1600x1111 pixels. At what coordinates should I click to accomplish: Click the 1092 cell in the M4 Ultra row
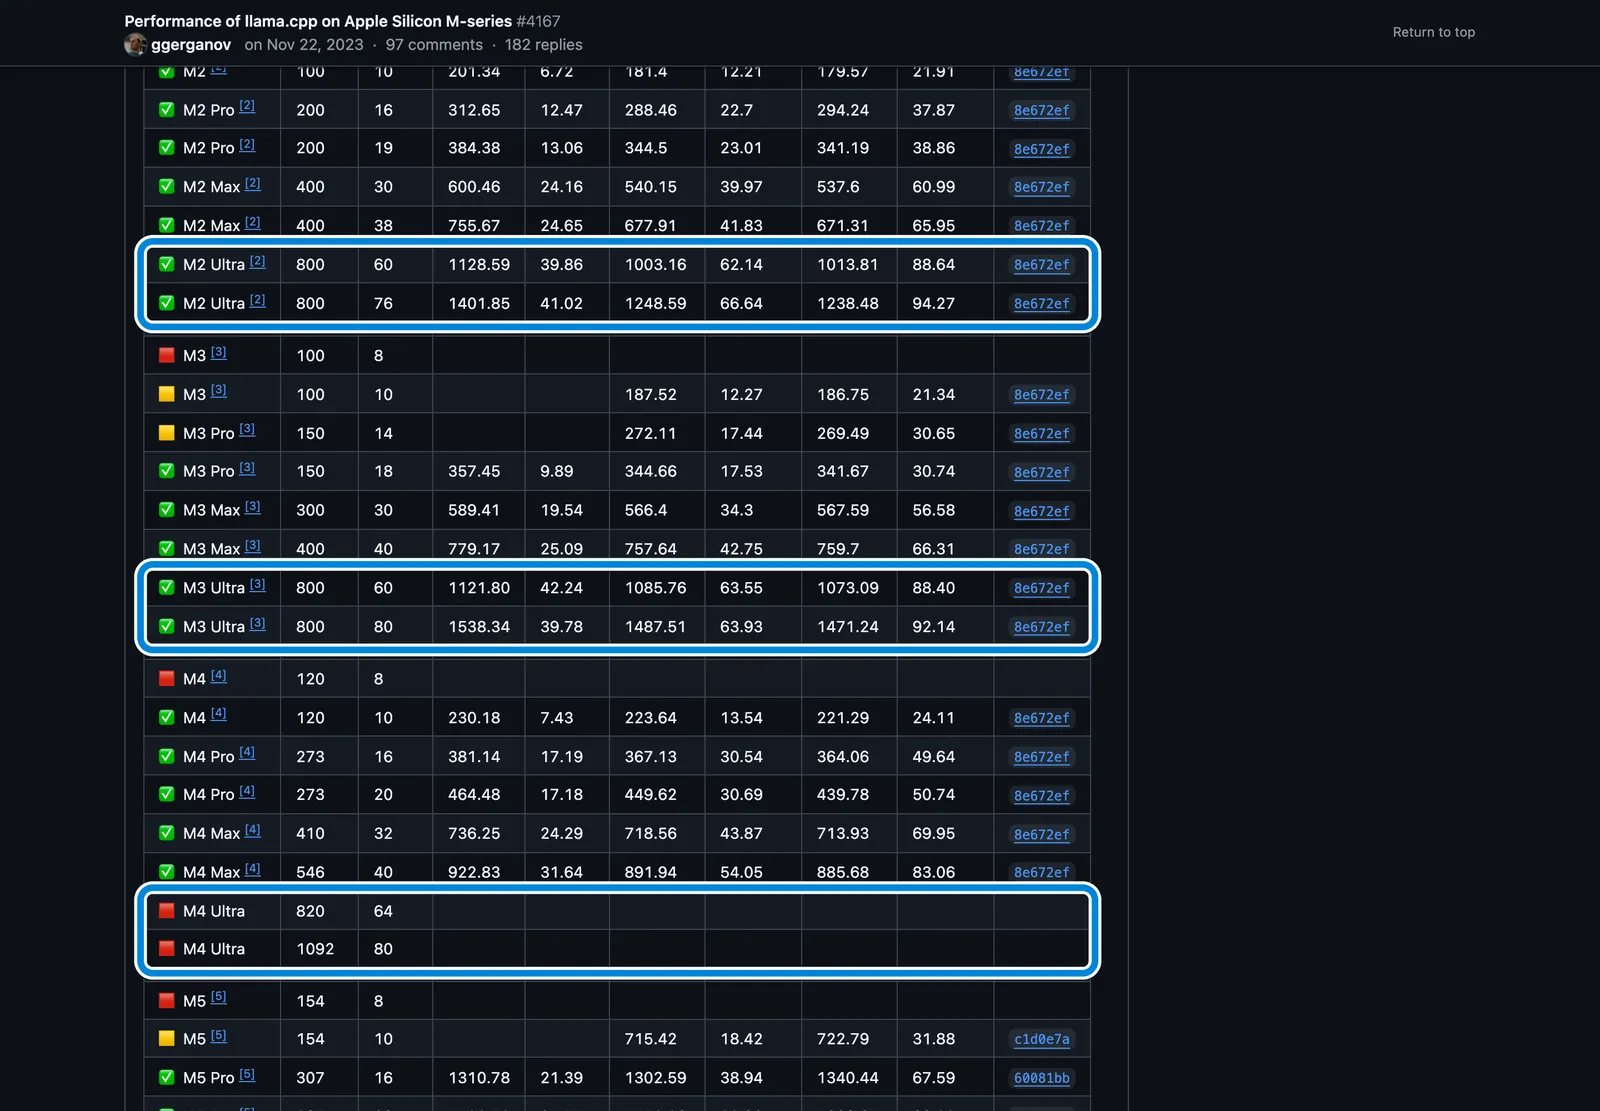[315, 949]
